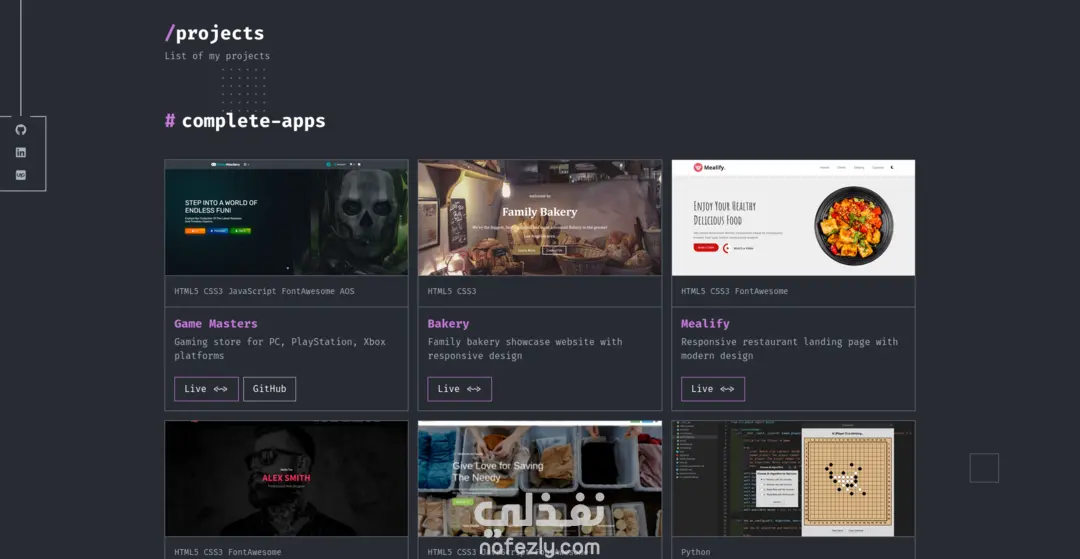Click the 'HTML5 CSS3' tech line under Bakery image
The height and width of the screenshot is (559, 1080).
[452, 291]
